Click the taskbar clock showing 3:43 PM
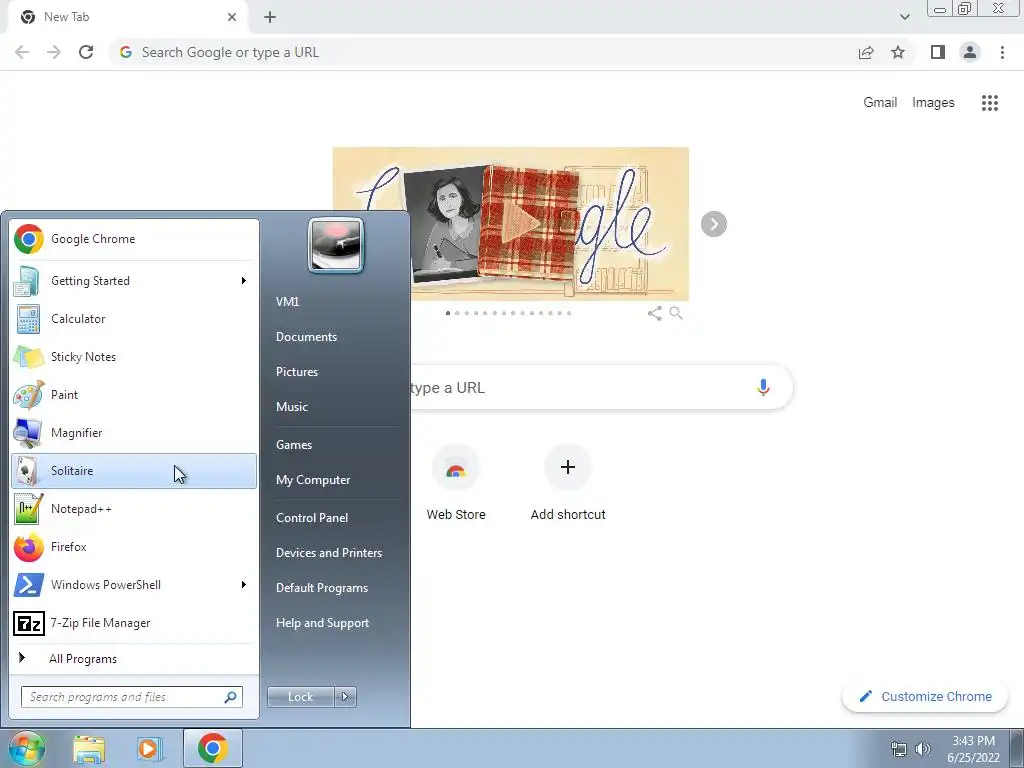Image resolution: width=1024 pixels, height=768 pixels. [x=973, y=749]
